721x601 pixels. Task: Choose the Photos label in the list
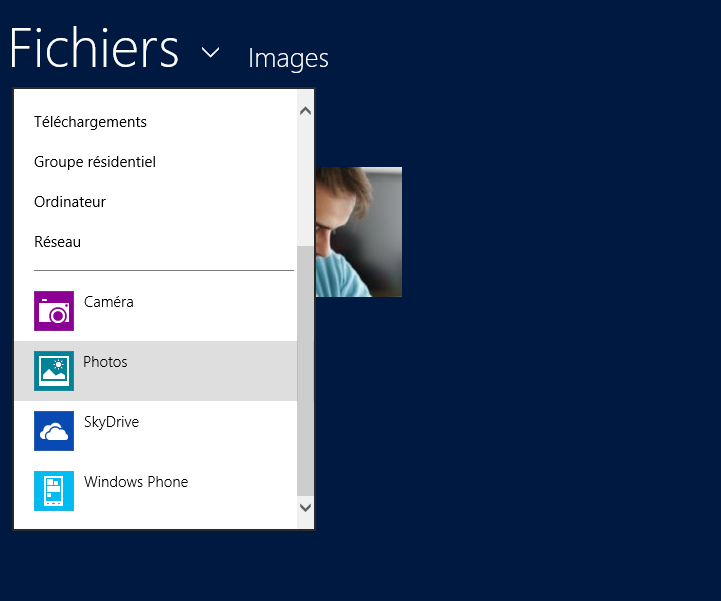click(x=106, y=362)
